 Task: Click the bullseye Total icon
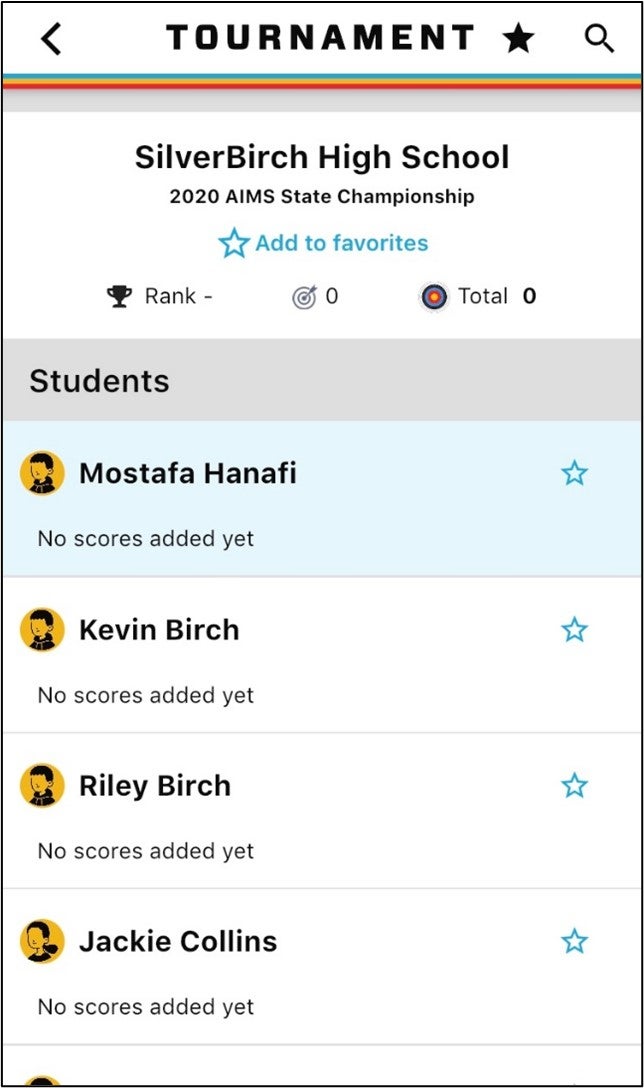(x=434, y=297)
